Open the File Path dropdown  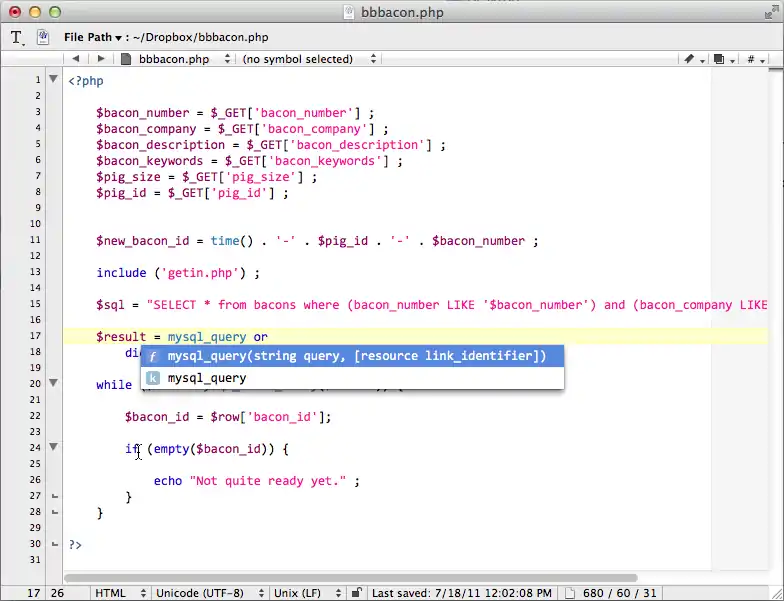(x=92, y=38)
